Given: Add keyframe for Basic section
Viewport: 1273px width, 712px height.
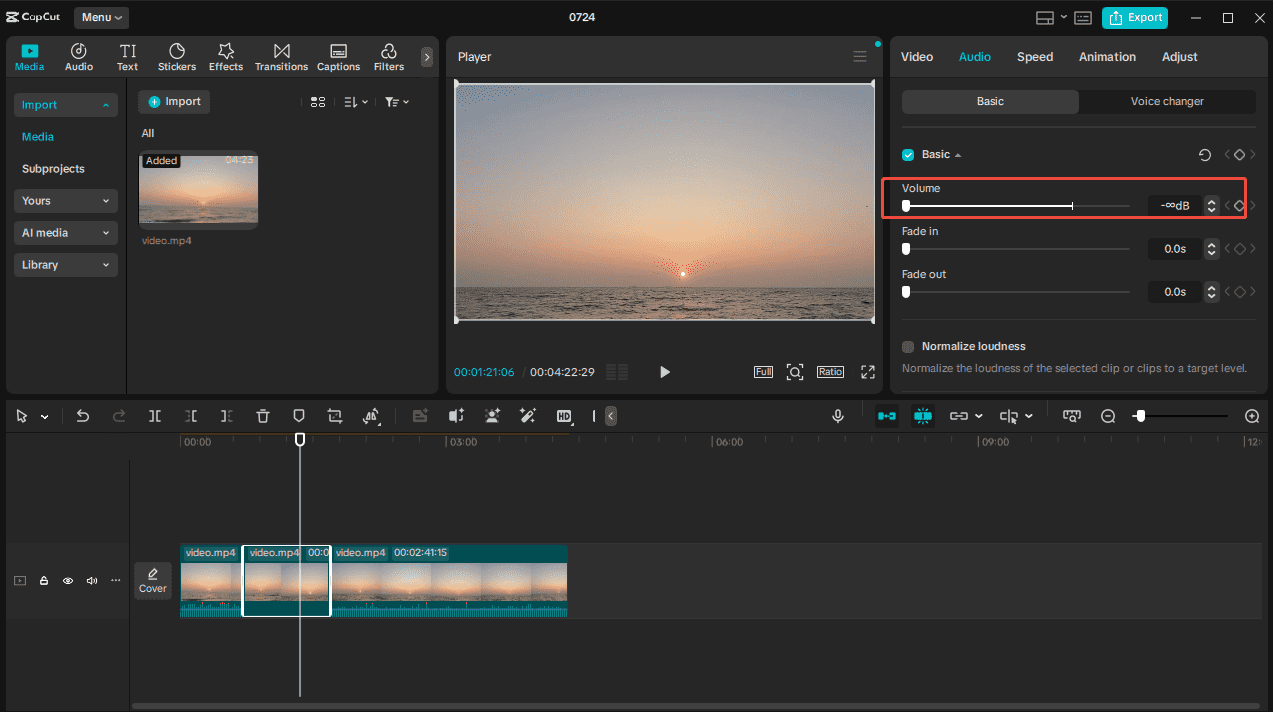Looking at the screenshot, I should click(1239, 155).
